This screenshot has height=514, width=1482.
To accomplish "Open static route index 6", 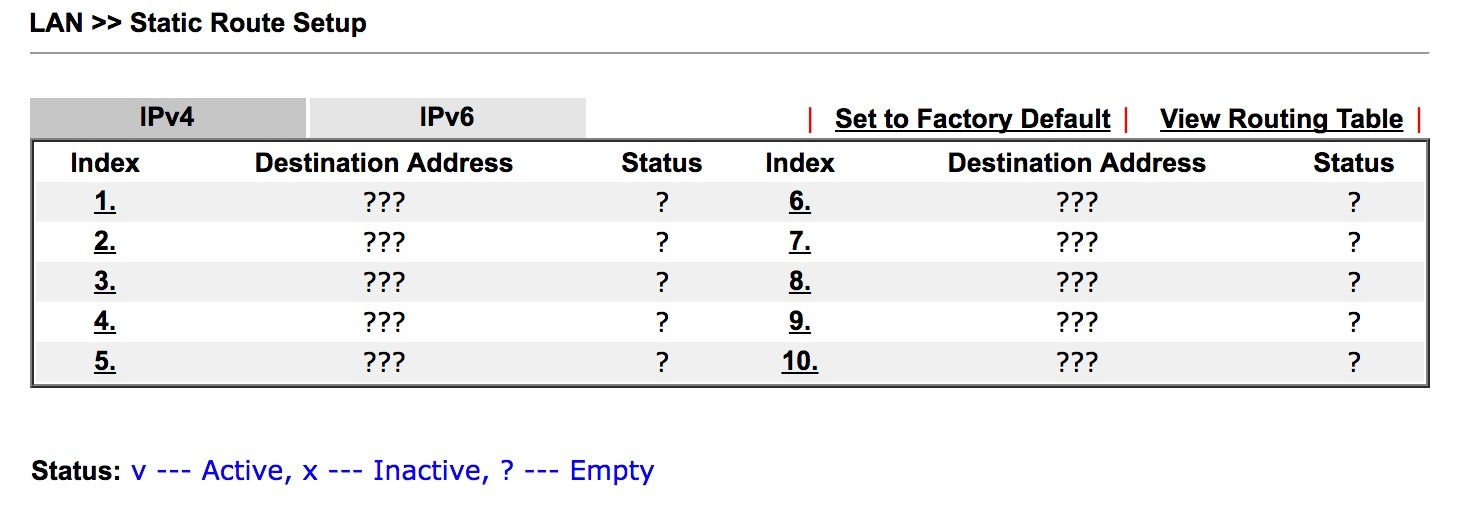I will pos(799,202).
